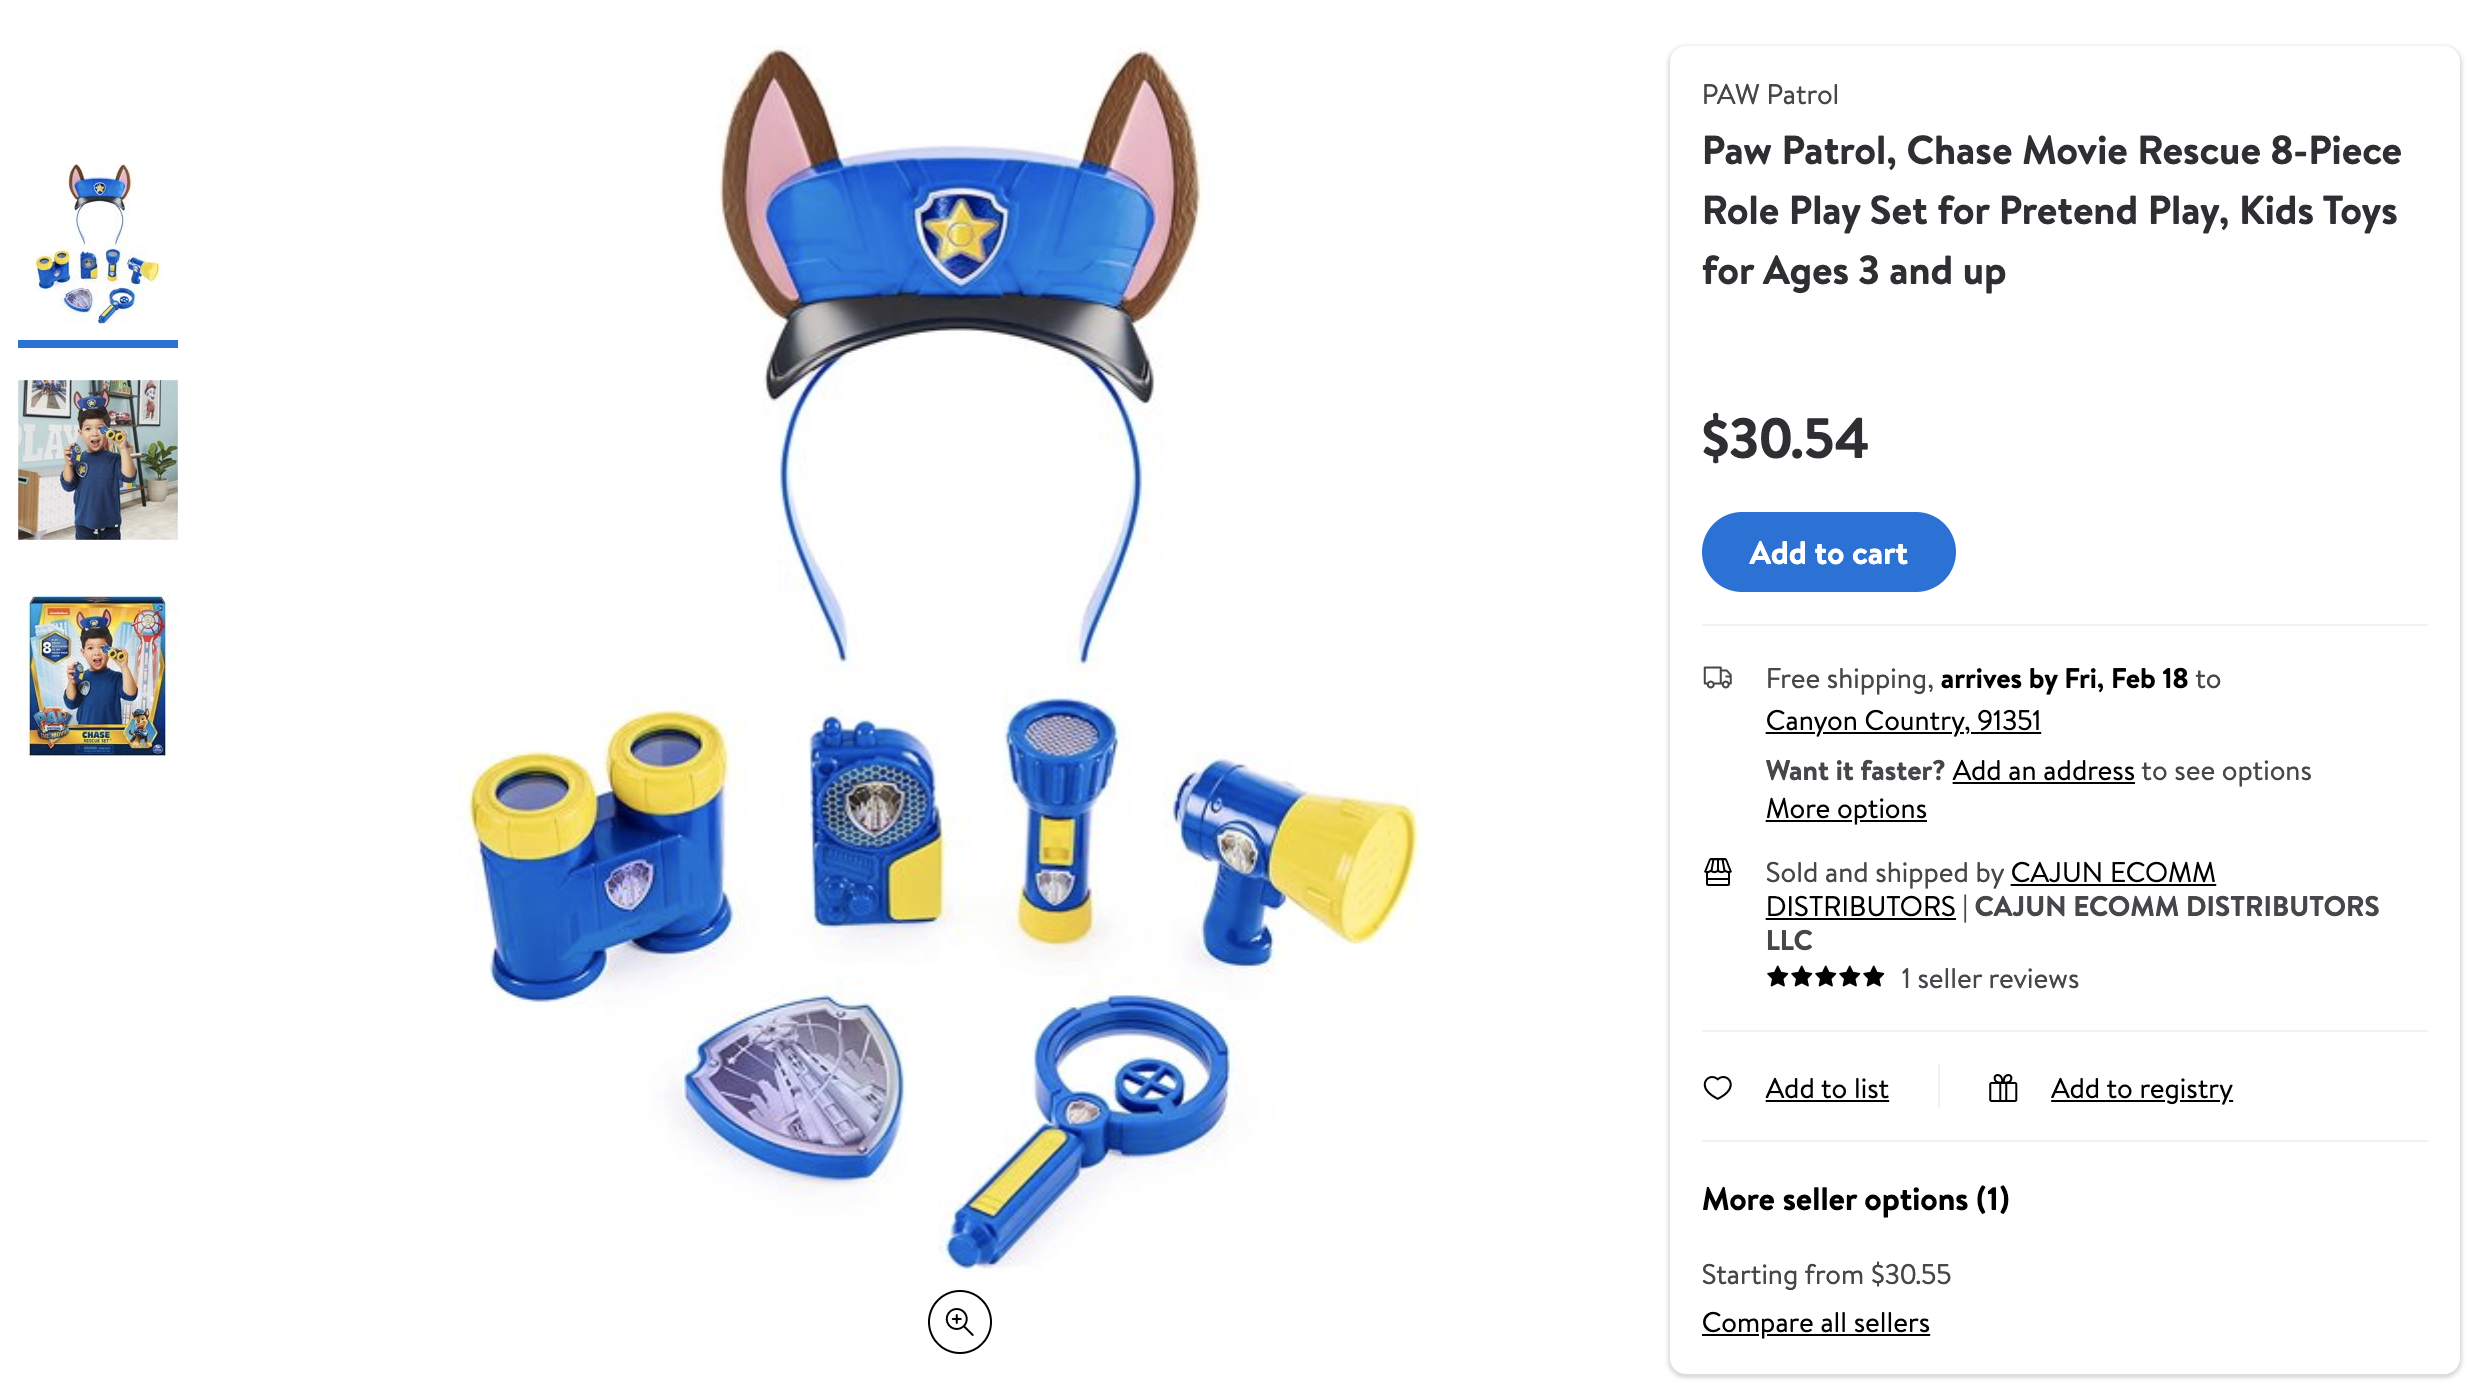Image resolution: width=2478 pixels, height=1392 pixels.
Task: Select the boxed packaging thumbnail
Action: (98, 676)
